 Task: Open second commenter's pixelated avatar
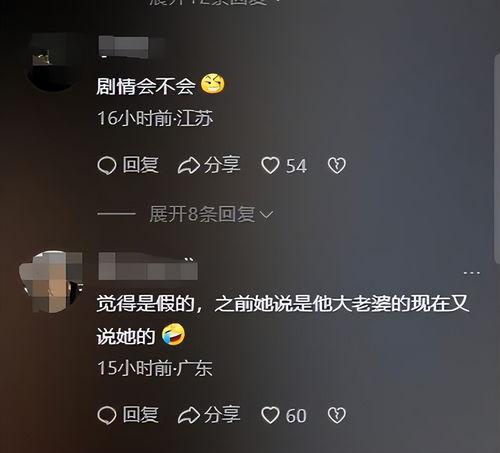(x=51, y=282)
